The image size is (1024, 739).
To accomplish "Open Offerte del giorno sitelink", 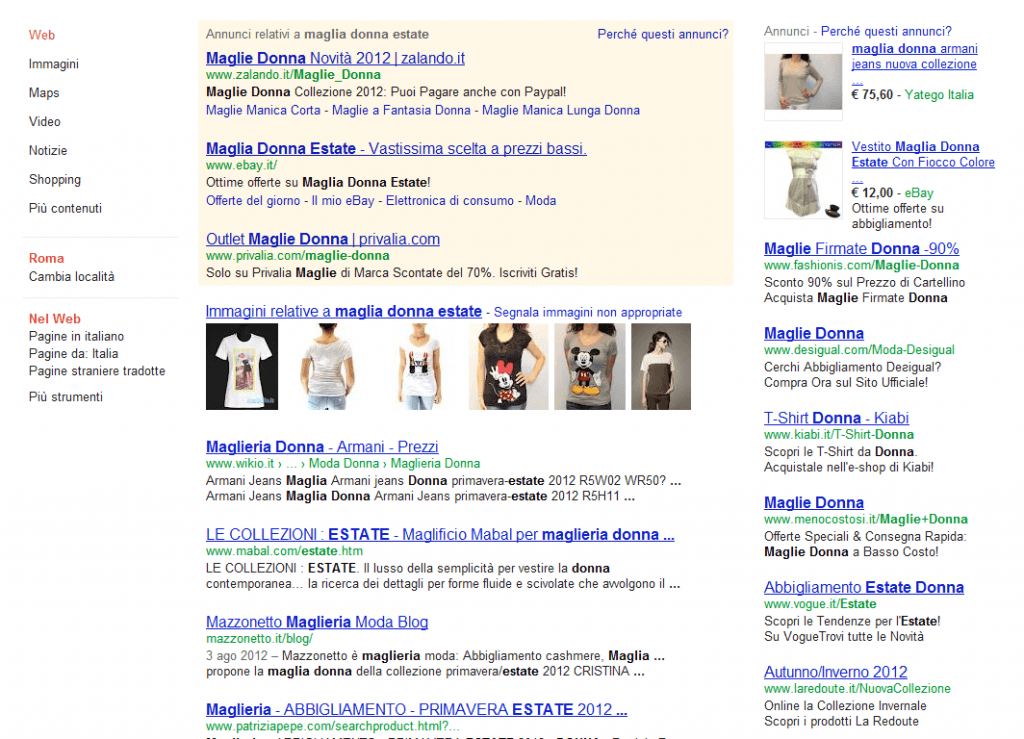I will tap(253, 201).
